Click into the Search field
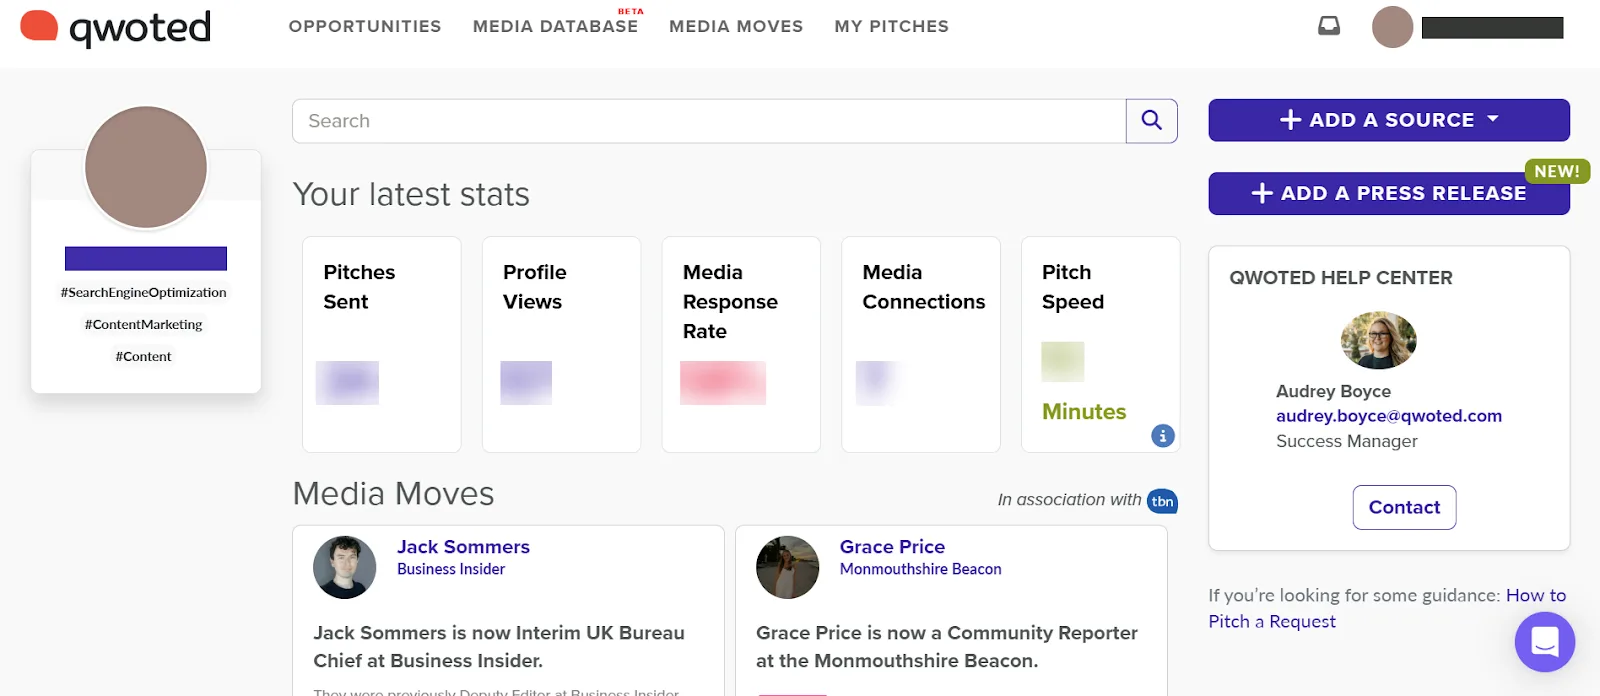Viewport: 1600px width, 696px height. tap(709, 121)
